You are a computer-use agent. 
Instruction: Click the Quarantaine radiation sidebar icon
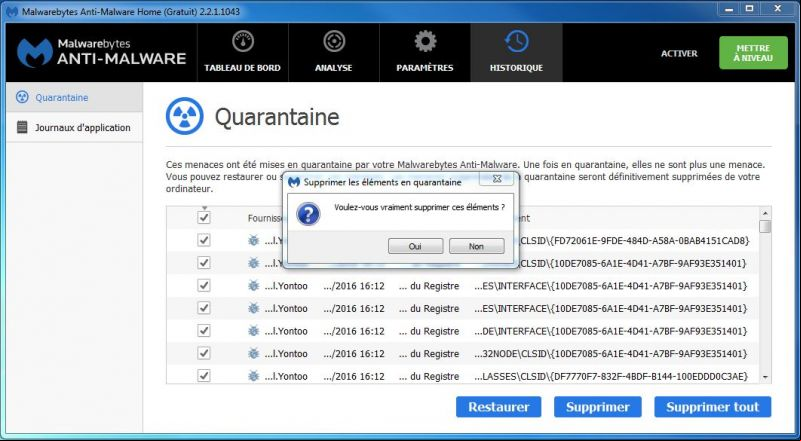click(22, 97)
